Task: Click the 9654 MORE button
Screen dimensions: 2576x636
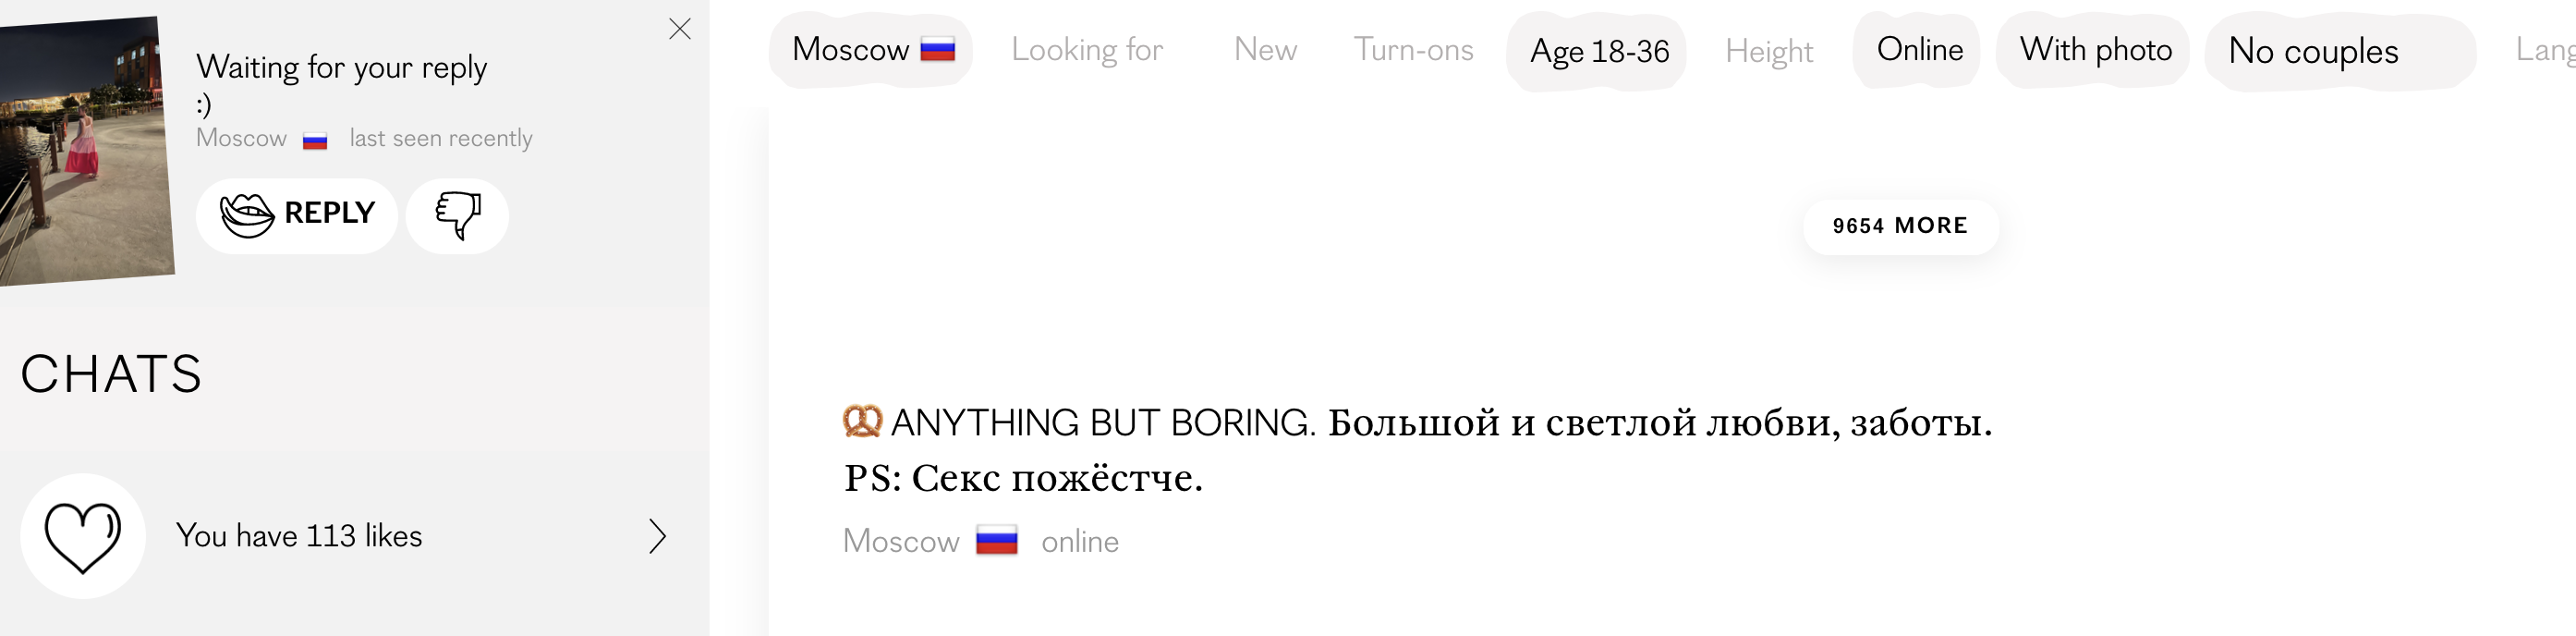Action: coord(1899,226)
